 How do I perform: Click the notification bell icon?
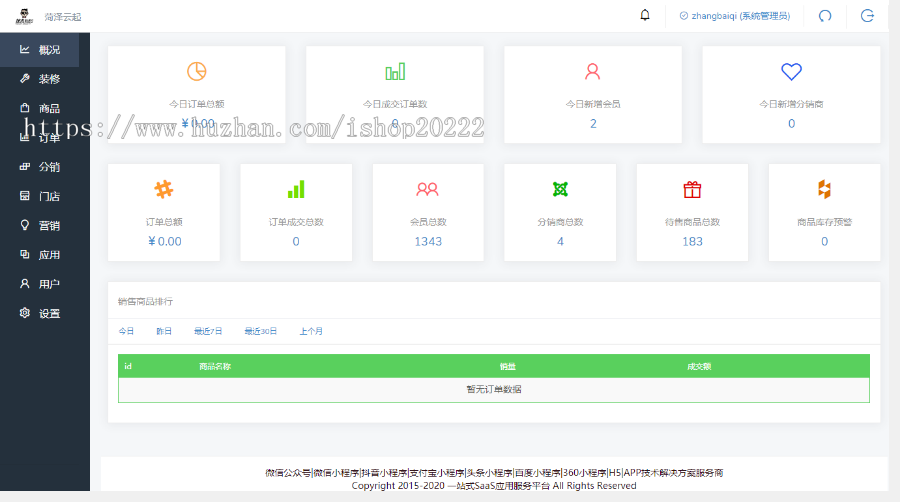(645, 15)
